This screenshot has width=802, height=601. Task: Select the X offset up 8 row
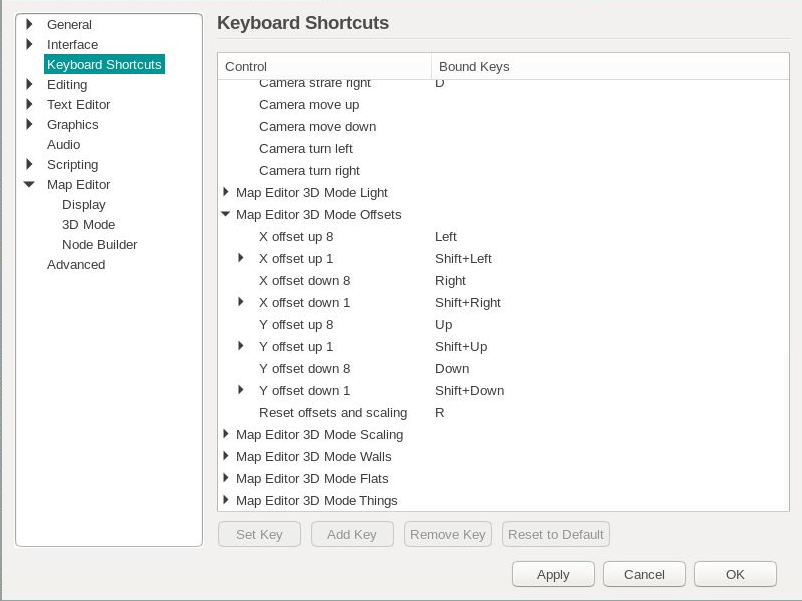click(x=503, y=236)
